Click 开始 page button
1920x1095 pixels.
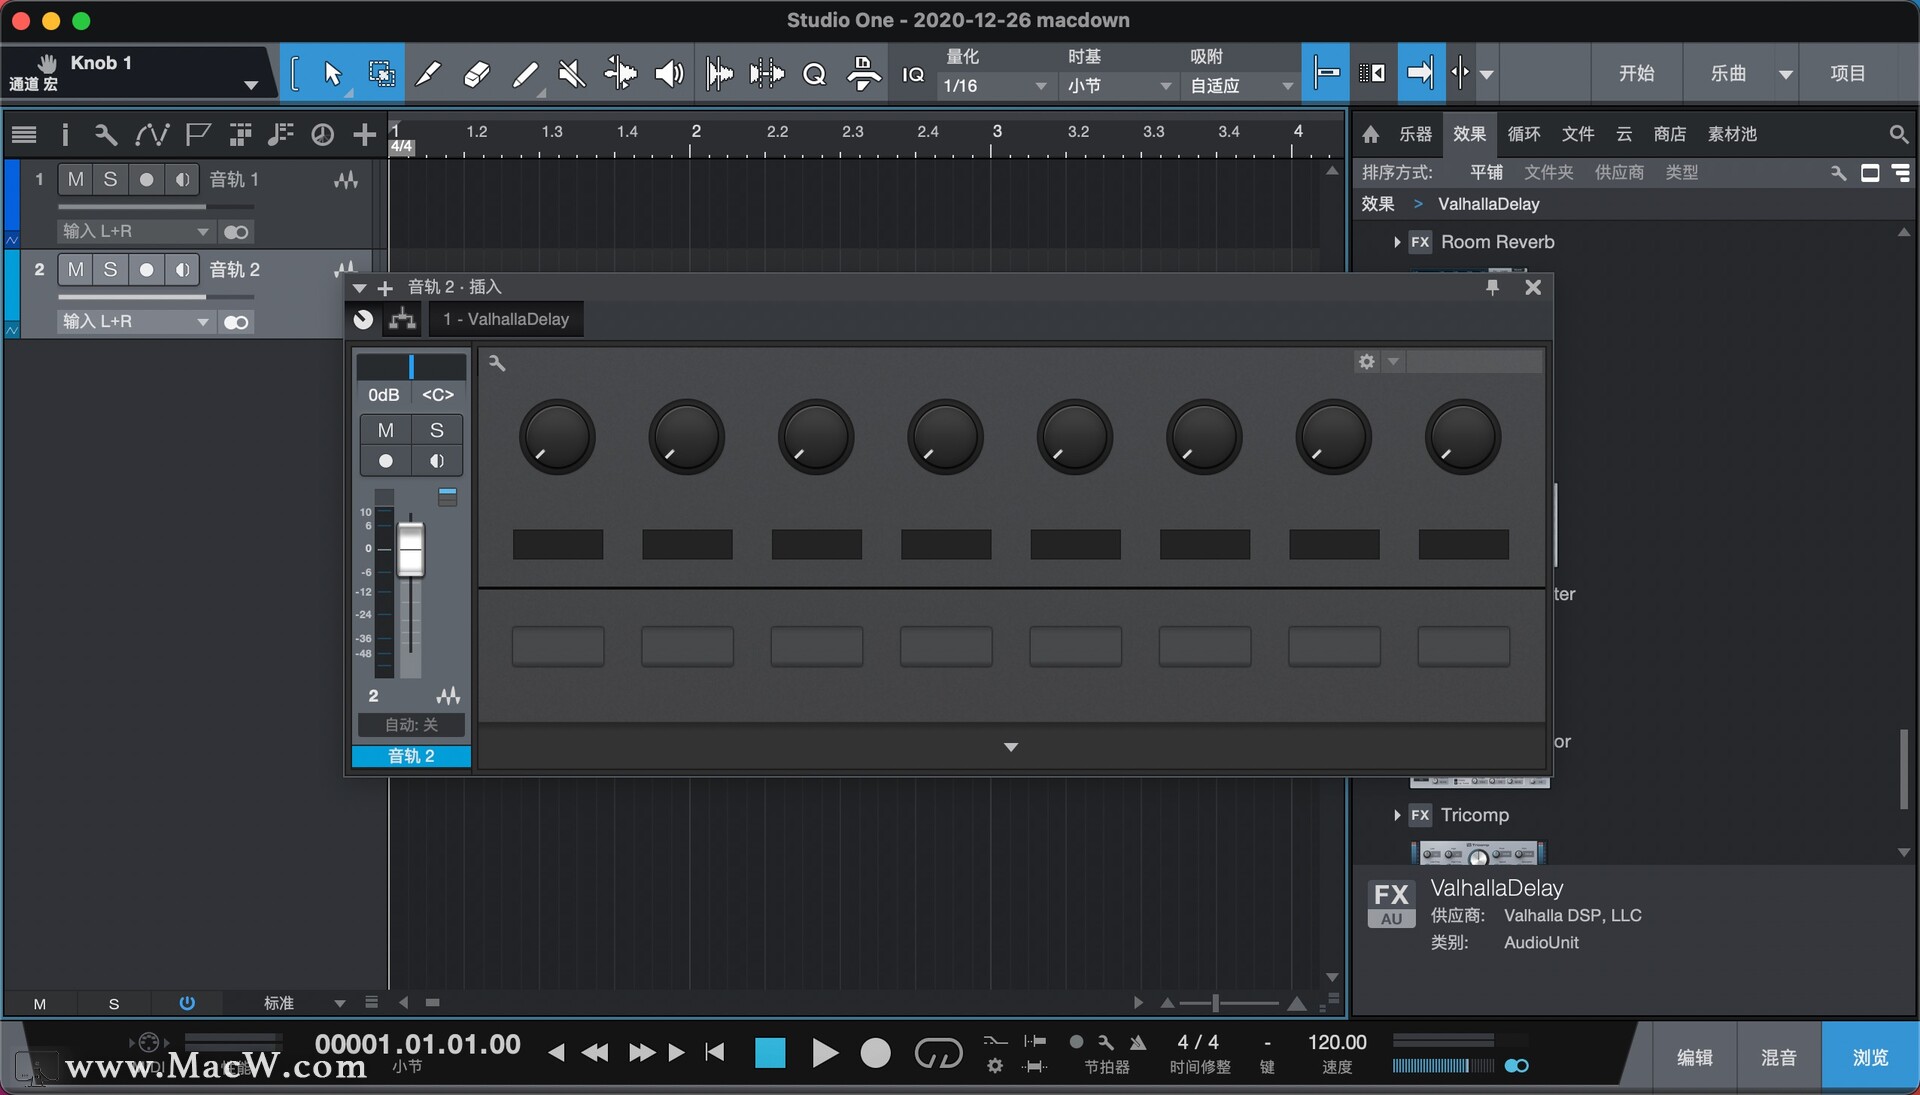pyautogui.click(x=1636, y=73)
